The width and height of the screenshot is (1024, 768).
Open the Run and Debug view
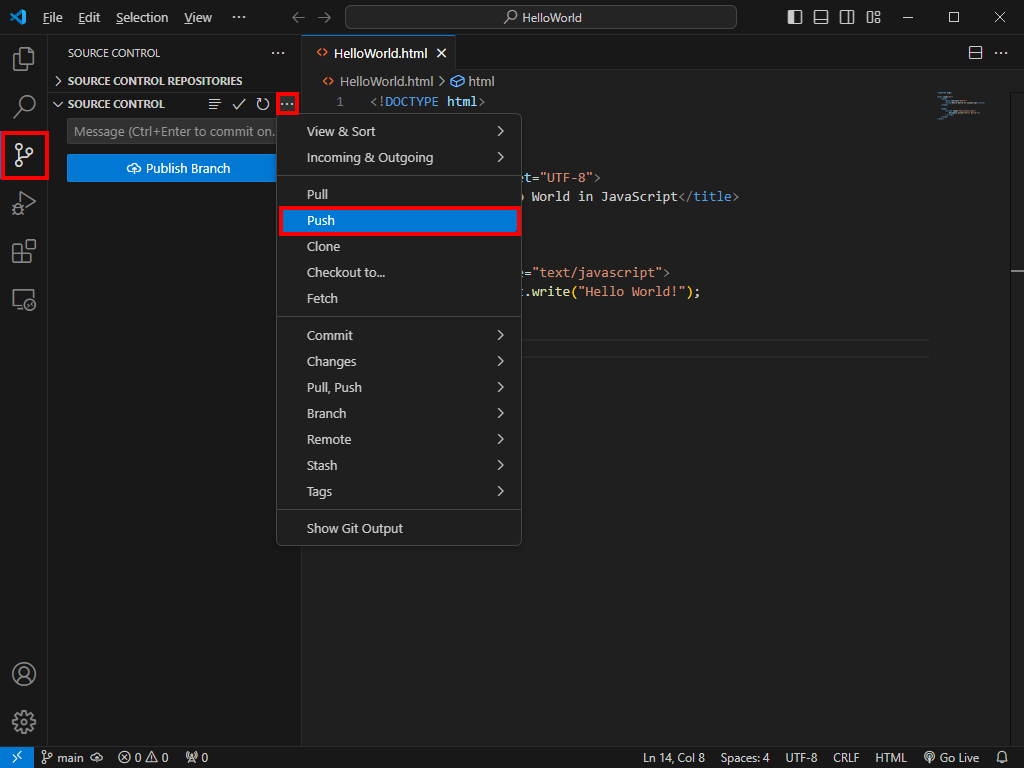[23, 203]
